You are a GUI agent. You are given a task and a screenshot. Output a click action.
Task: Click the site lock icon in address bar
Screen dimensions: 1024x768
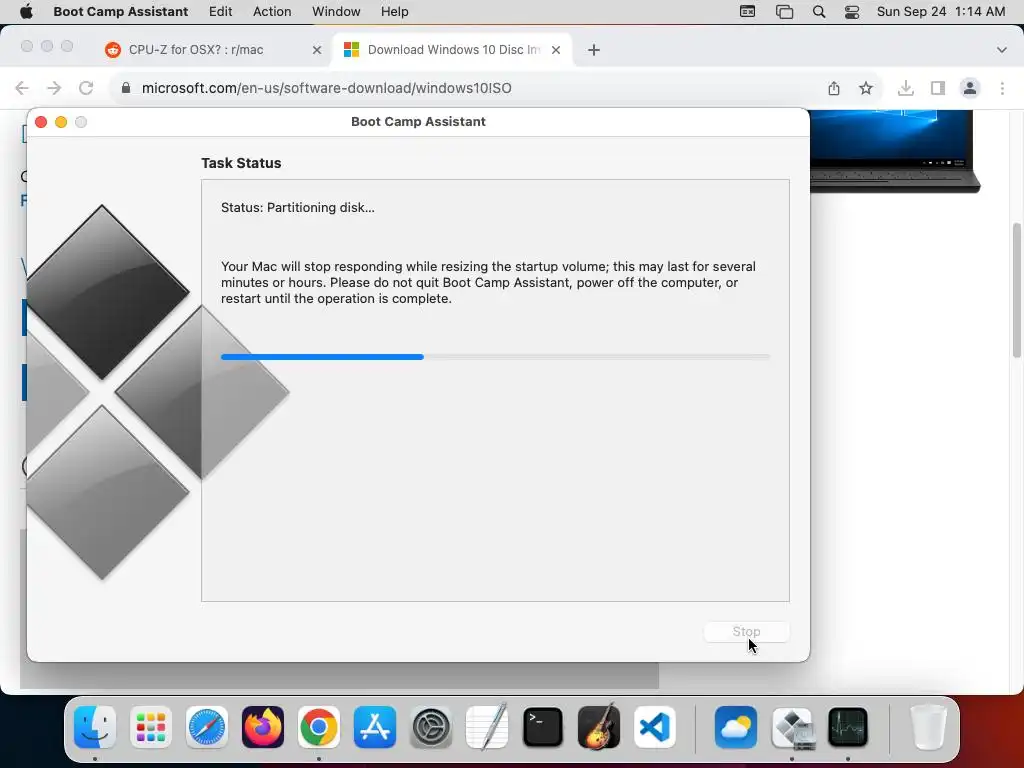tap(126, 88)
